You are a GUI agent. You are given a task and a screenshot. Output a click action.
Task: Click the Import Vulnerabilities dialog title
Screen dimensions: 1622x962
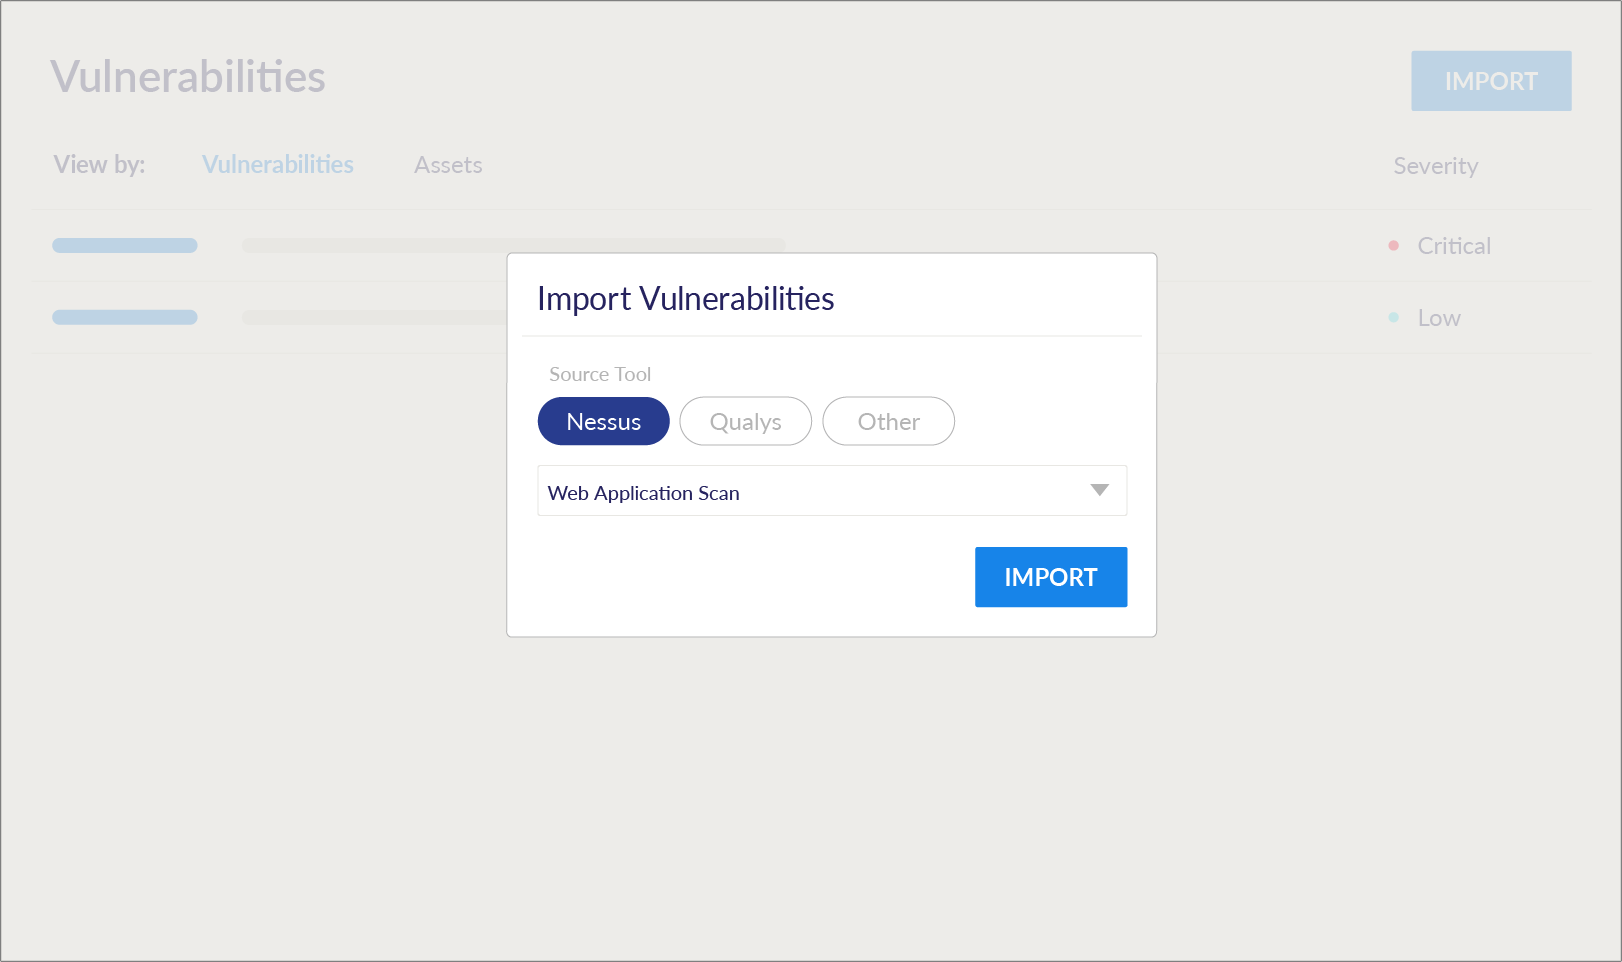click(x=685, y=299)
